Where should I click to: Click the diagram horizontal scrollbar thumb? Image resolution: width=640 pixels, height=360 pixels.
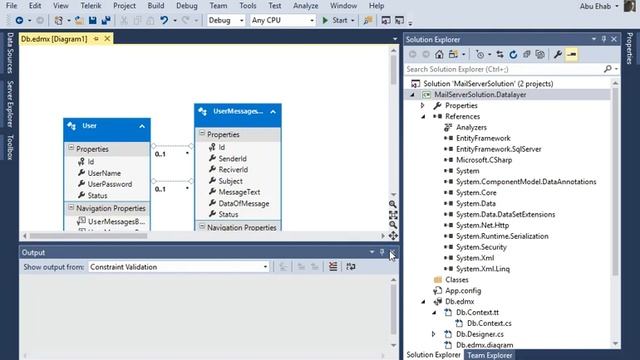[x=88, y=236]
